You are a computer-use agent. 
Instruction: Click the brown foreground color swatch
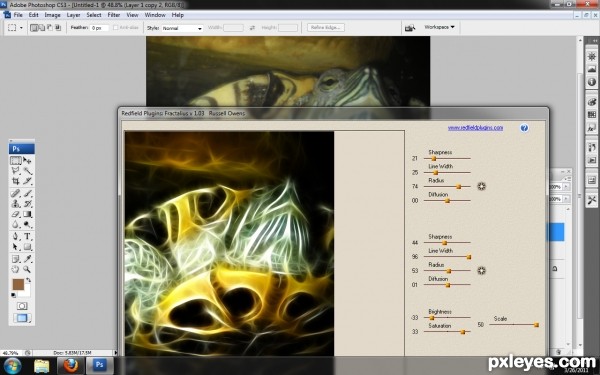18,284
